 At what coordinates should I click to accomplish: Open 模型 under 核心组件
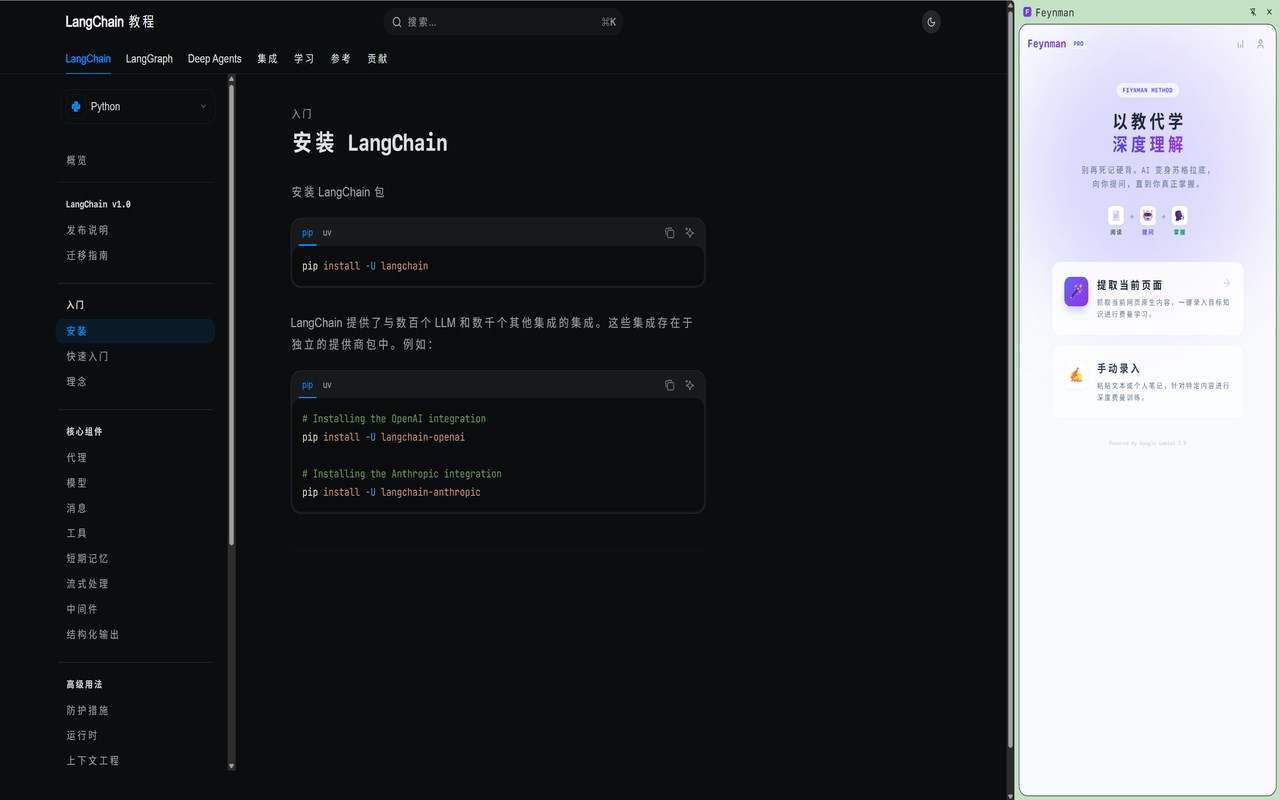point(77,483)
